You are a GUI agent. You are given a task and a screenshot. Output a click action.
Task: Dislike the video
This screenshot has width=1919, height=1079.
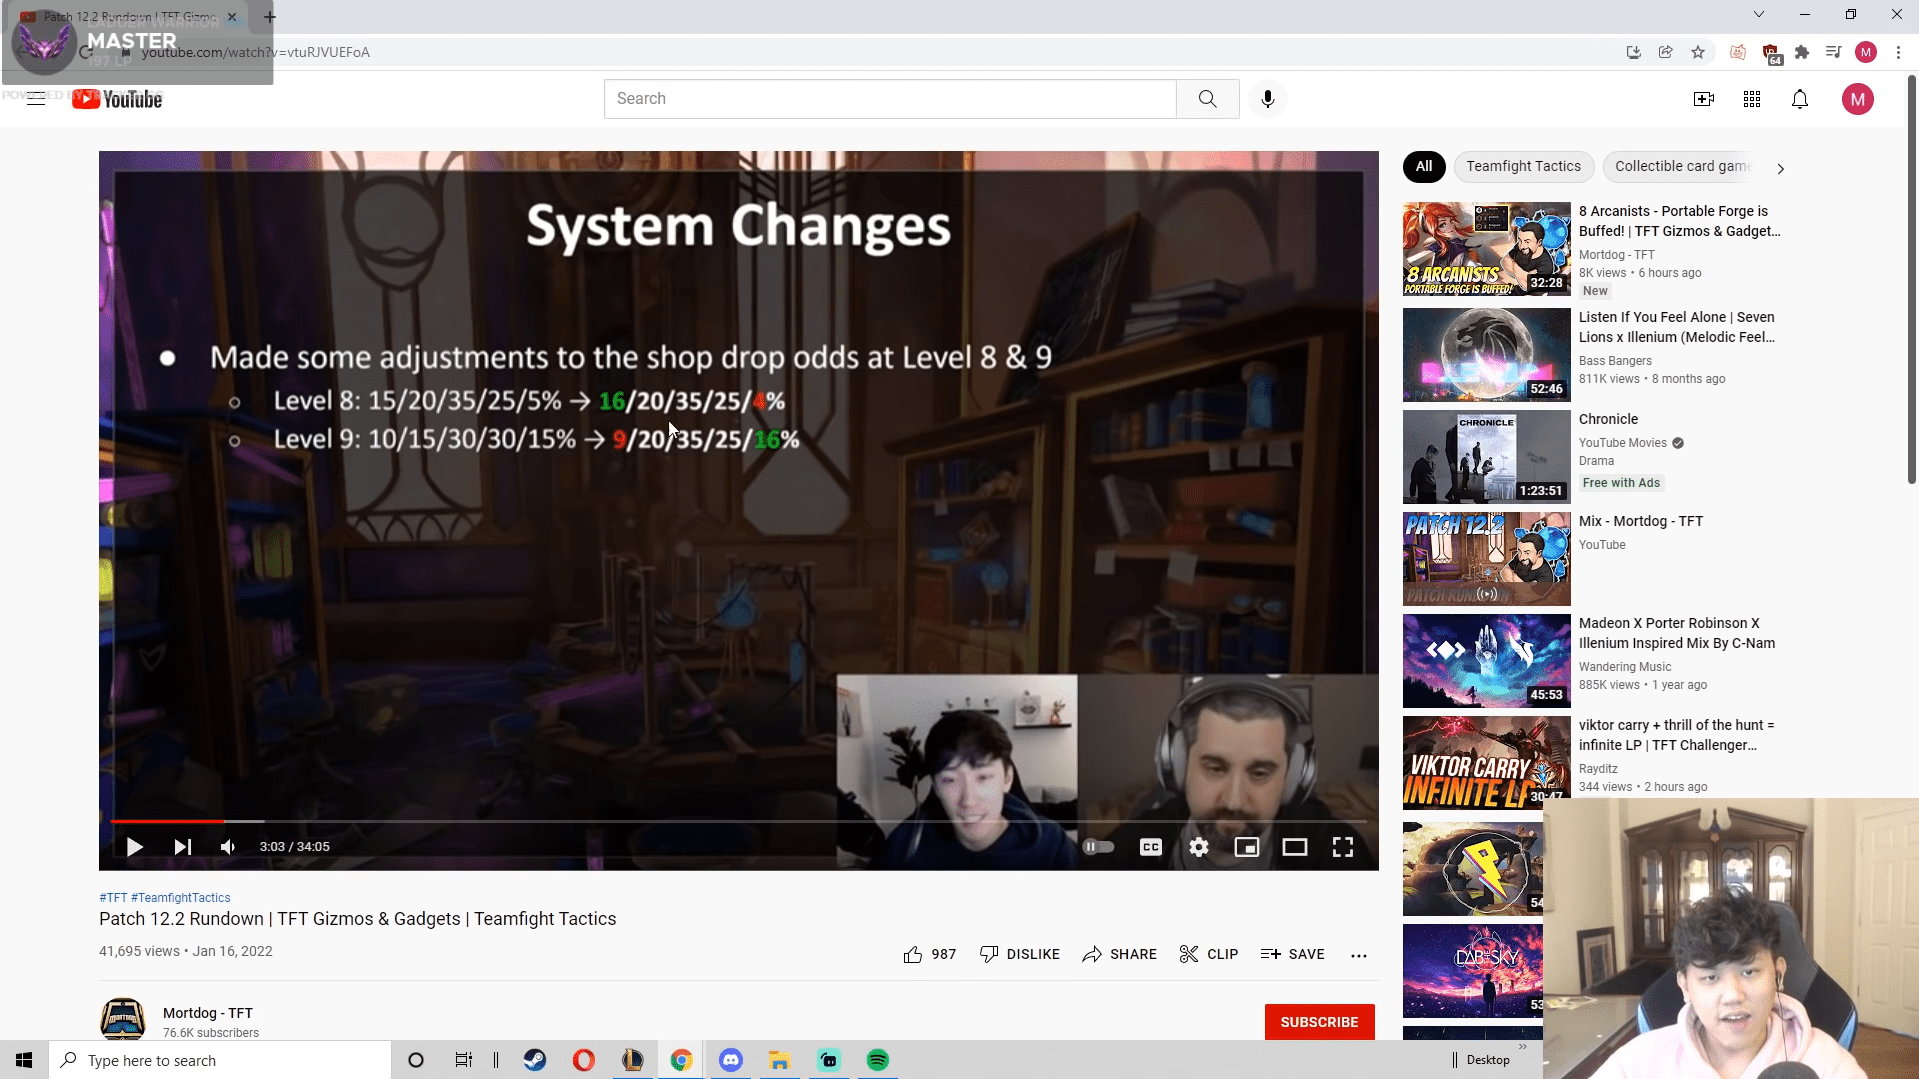click(x=1020, y=955)
